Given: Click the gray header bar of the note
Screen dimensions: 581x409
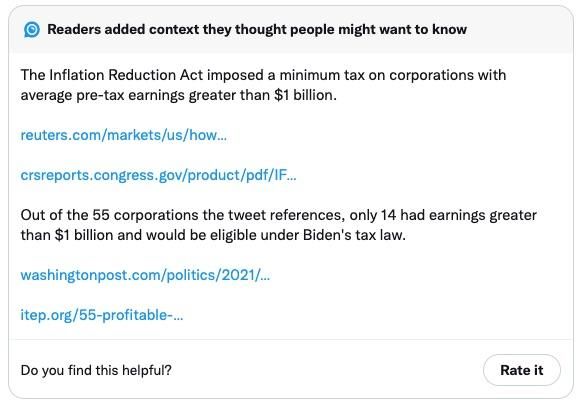Looking at the screenshot, I should click(291, 30).
